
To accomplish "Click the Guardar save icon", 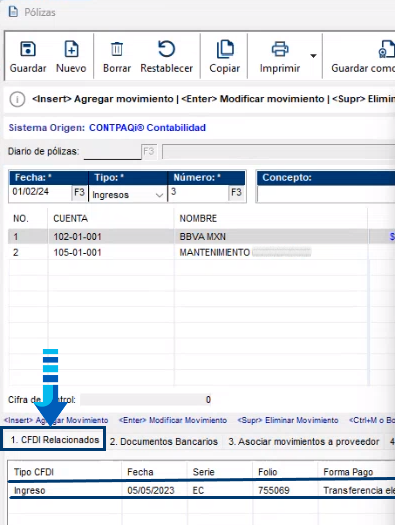I will coord(28,49).
